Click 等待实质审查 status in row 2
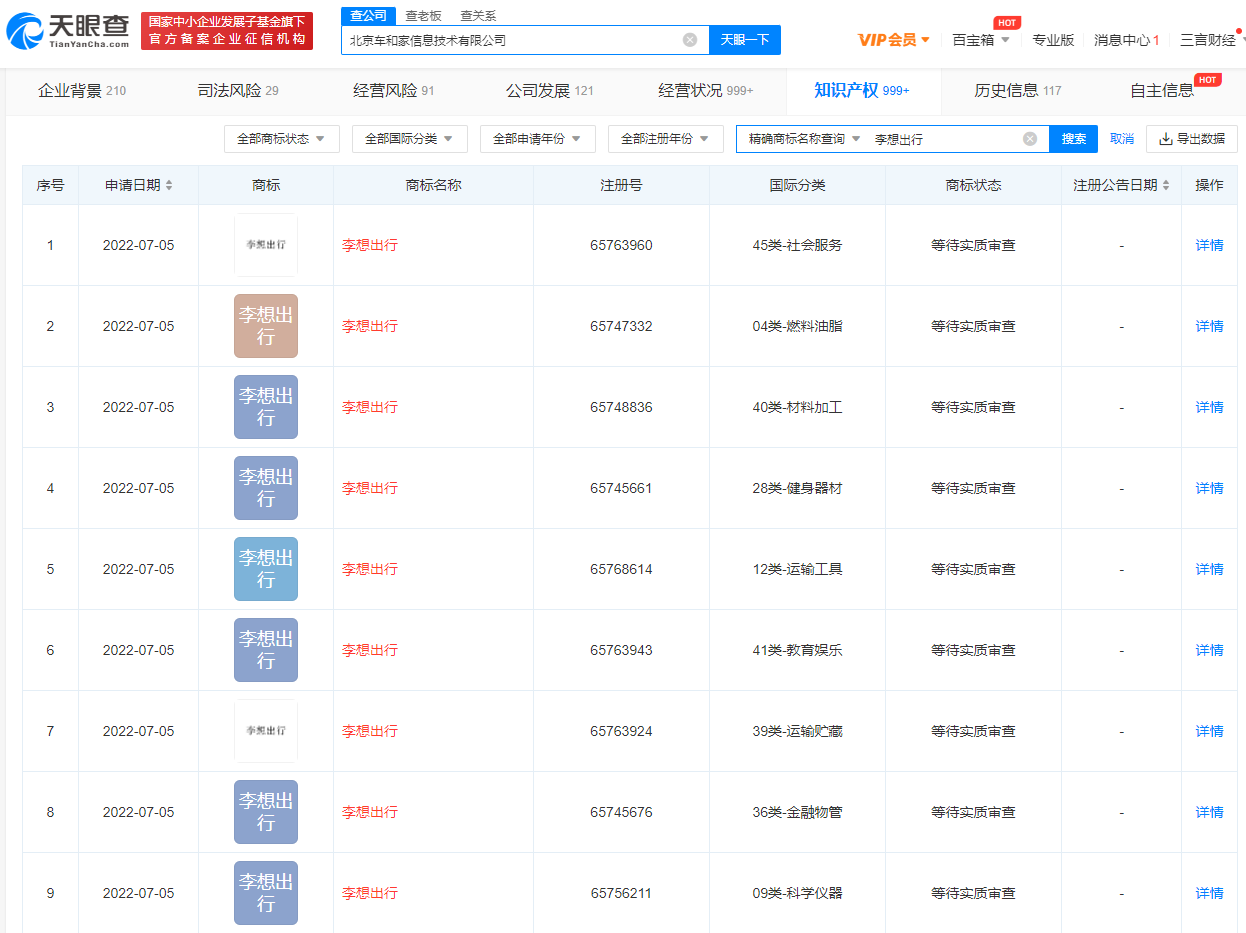Viewport: 1246px width, 933px height. (x=973, y=326)
